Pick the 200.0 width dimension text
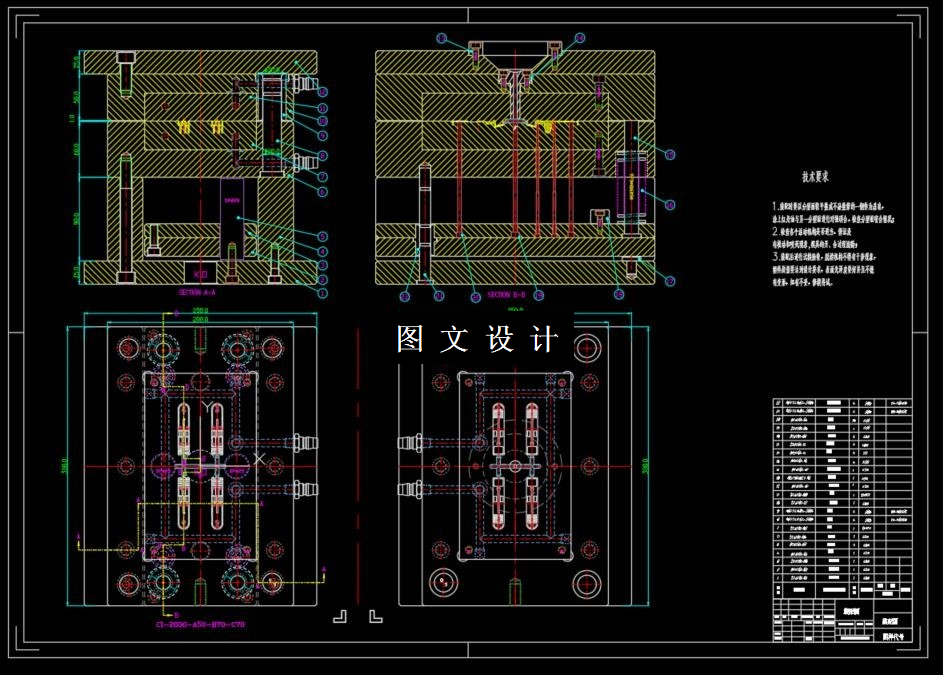943x675 pixels. click(200, 319)
